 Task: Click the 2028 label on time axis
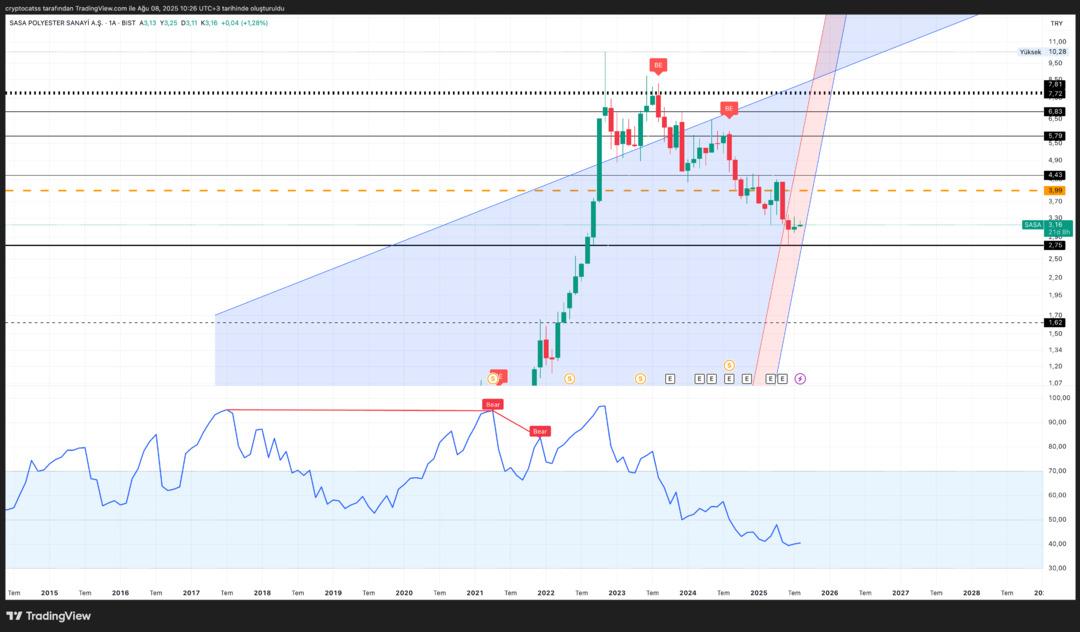pos(971,593)
